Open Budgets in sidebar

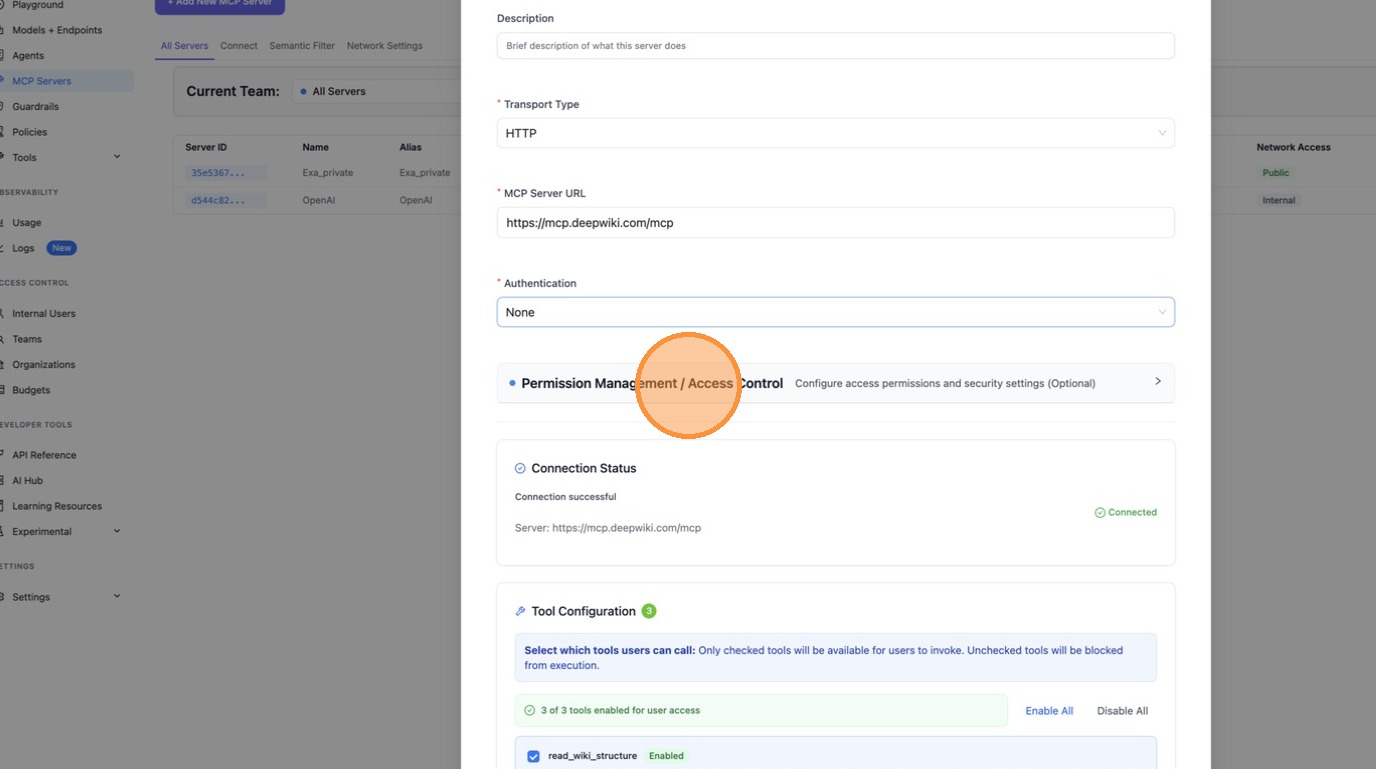(x=31, y=390)
